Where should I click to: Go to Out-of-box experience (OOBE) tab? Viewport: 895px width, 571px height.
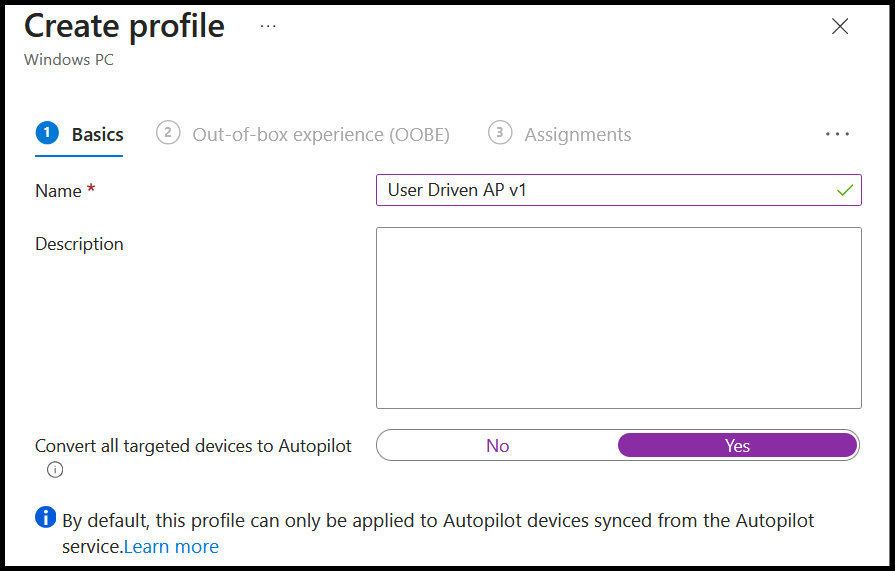coord(303,135)
